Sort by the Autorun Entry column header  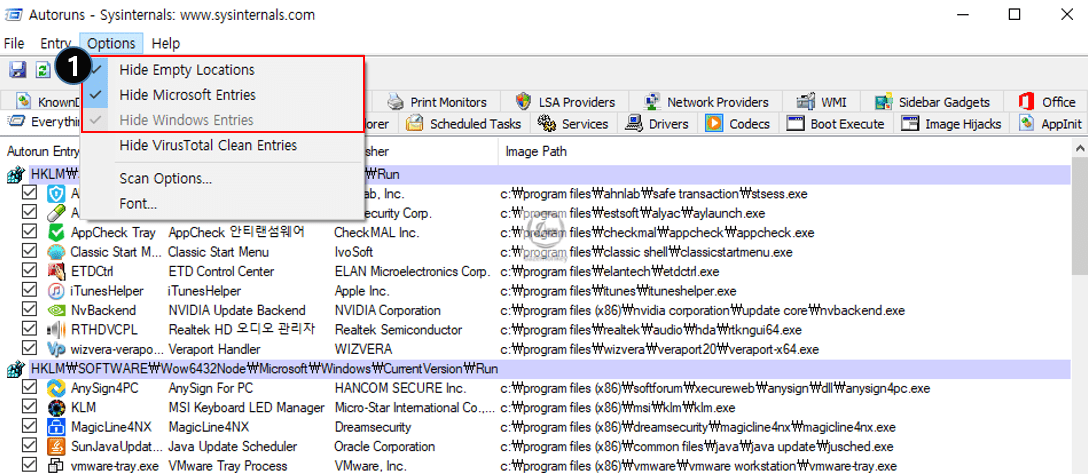[43, 151]
